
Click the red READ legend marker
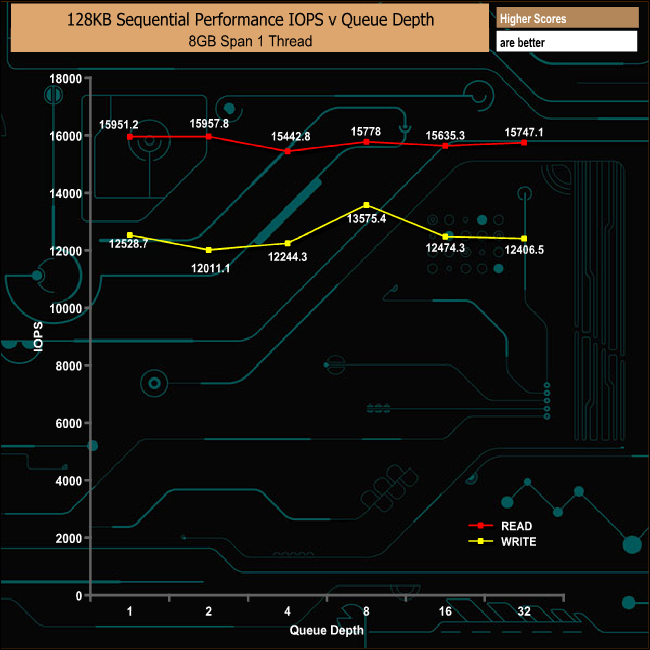coord(480,526)
